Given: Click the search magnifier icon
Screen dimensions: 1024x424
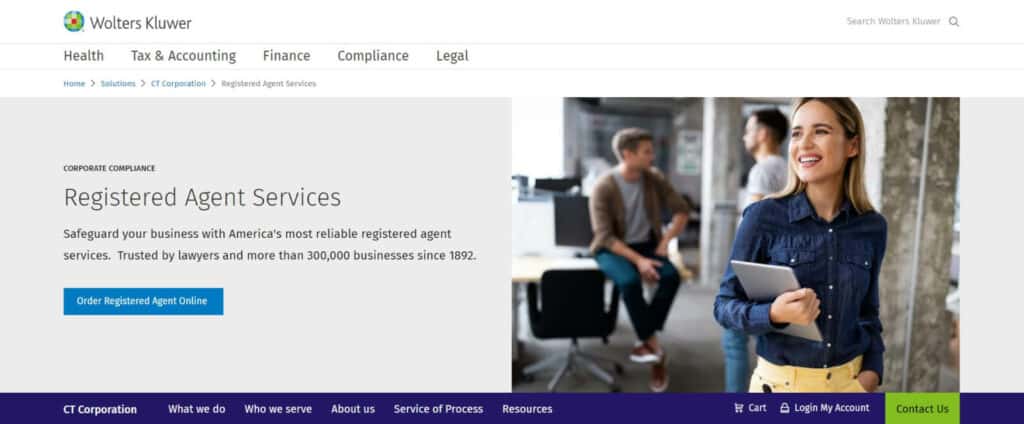Looking at the screenshot, I should pos(954,21).
